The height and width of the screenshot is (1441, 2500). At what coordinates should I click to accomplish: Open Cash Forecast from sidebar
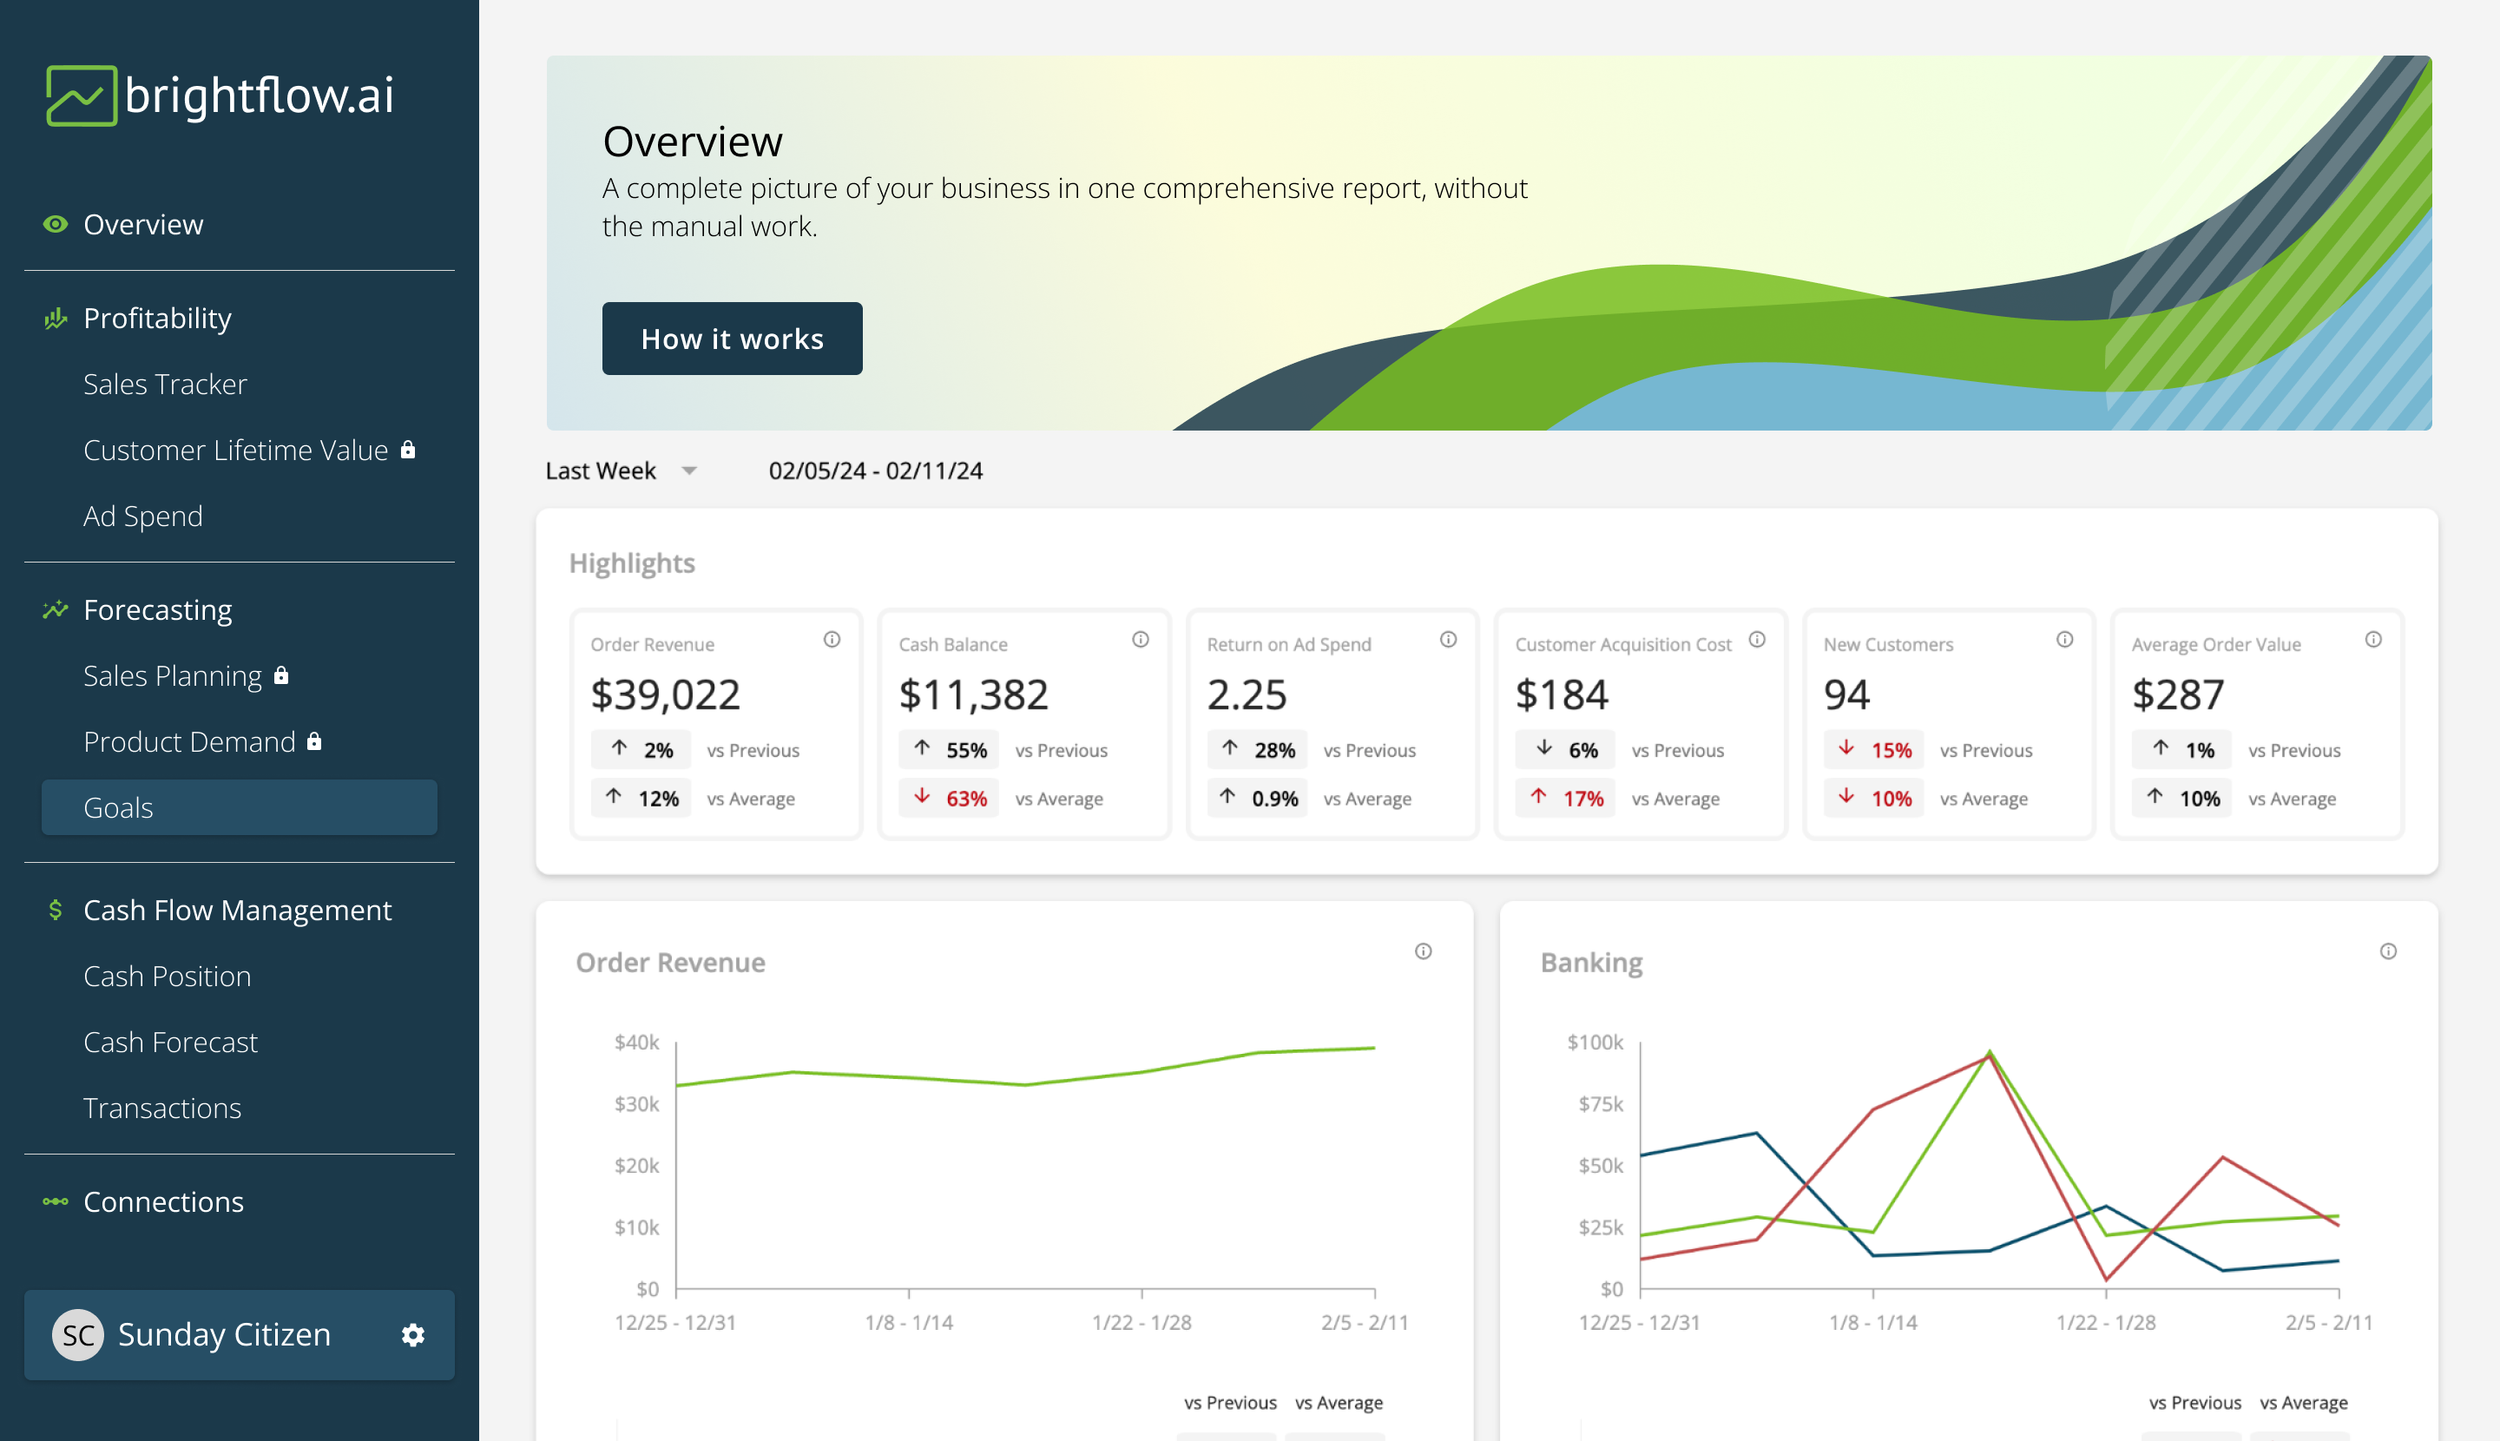tap(170, 1042)
